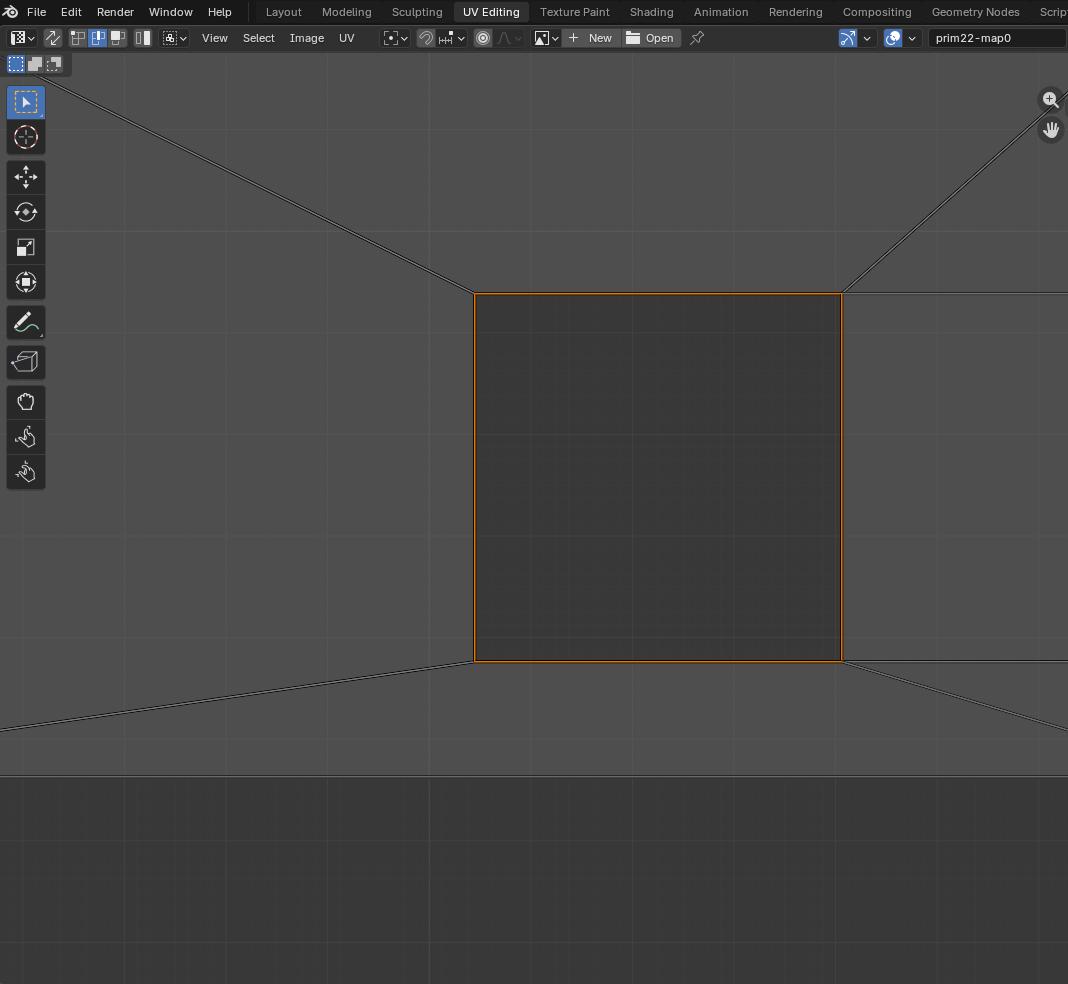Image resolution: width=1068 pixels, height=984 pixels.
Task: Set selection mode to extend
Action: [x=35, y=64]
